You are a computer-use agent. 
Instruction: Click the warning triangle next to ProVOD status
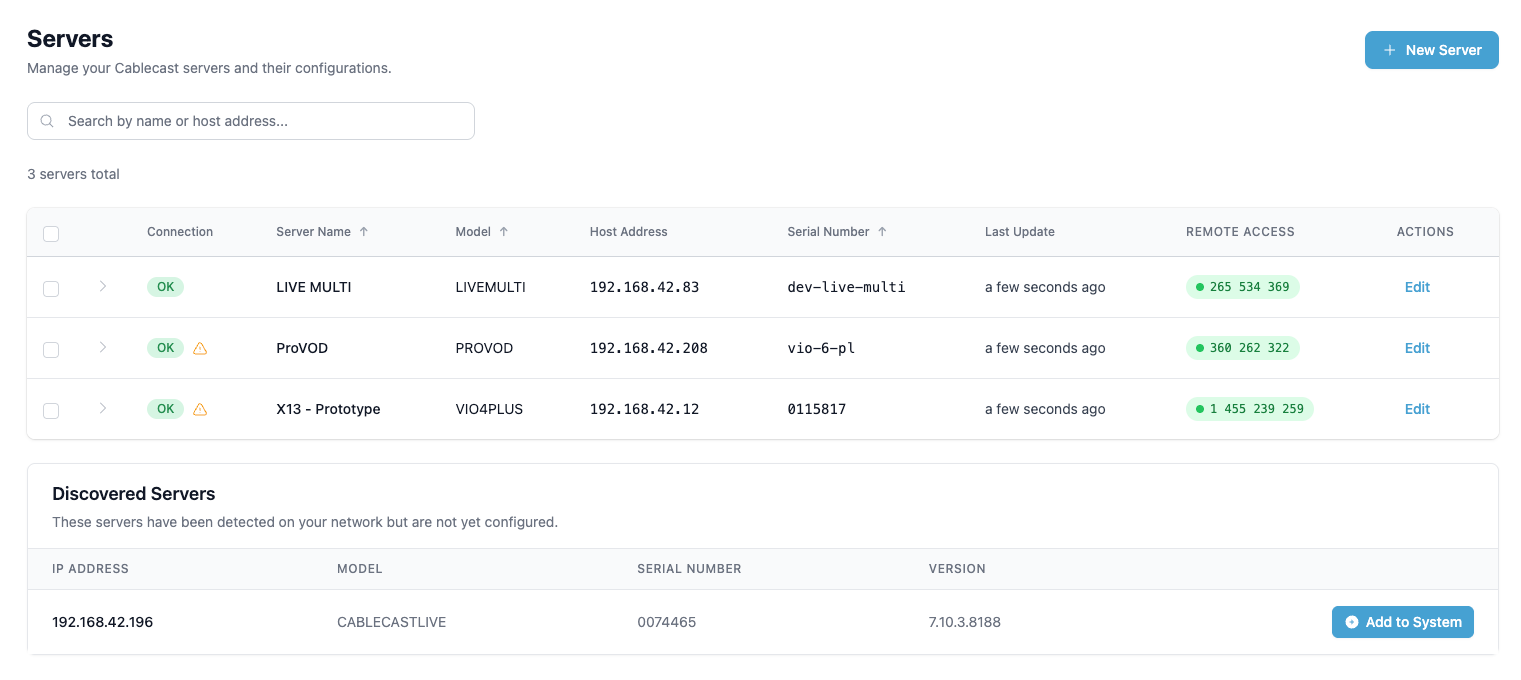tap(200, 348)
